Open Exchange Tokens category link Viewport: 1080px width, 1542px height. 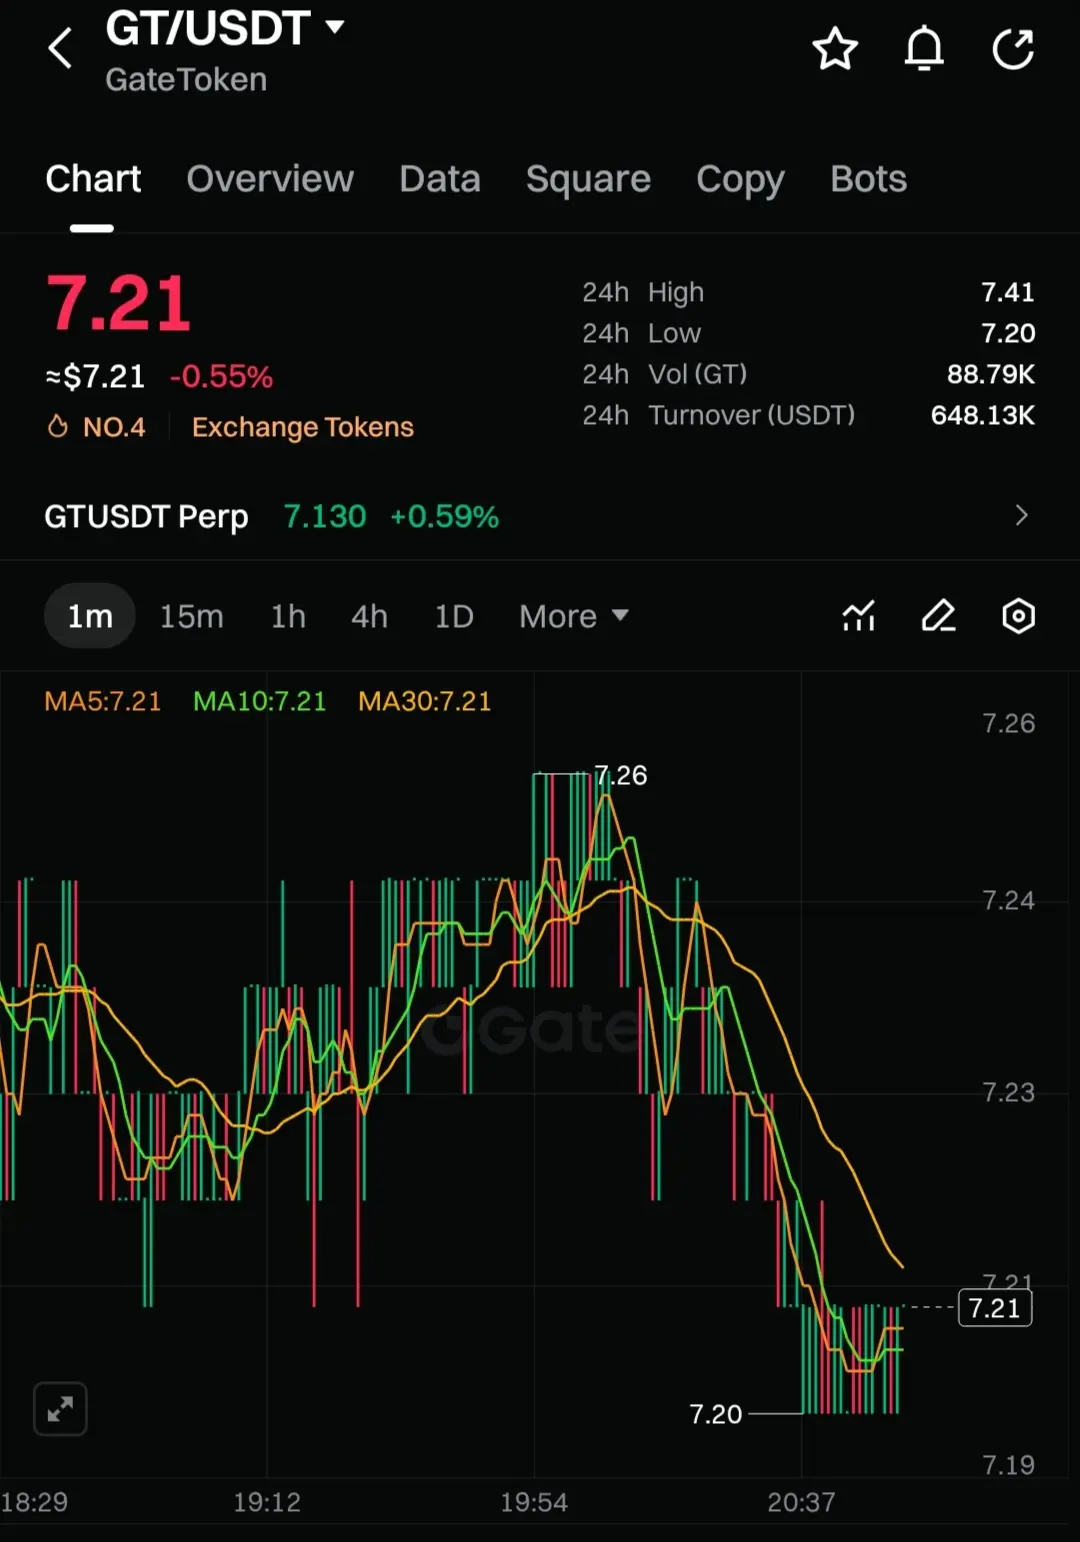click(x=303, y=427)
